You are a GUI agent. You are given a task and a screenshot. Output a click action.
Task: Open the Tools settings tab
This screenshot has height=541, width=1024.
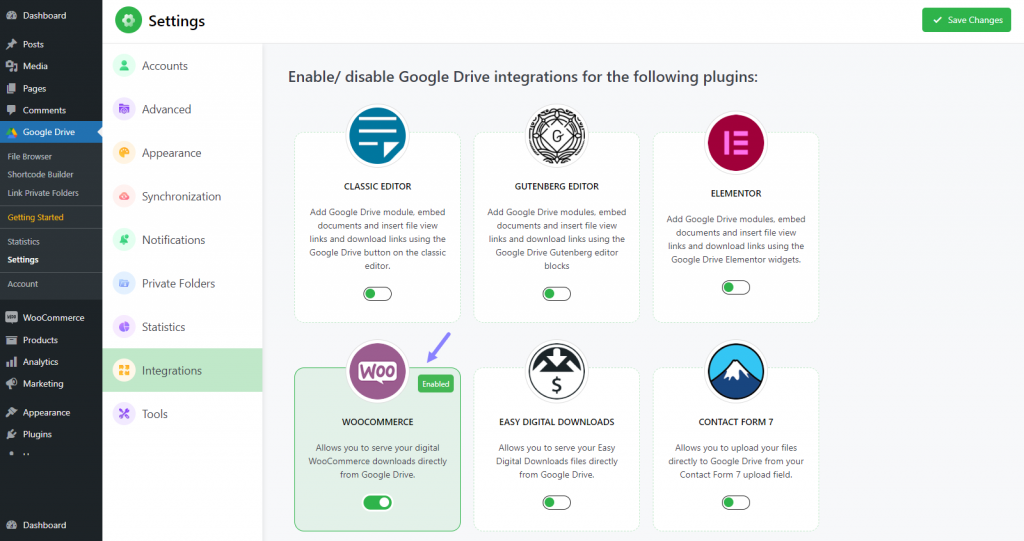[x=182, y=414]
